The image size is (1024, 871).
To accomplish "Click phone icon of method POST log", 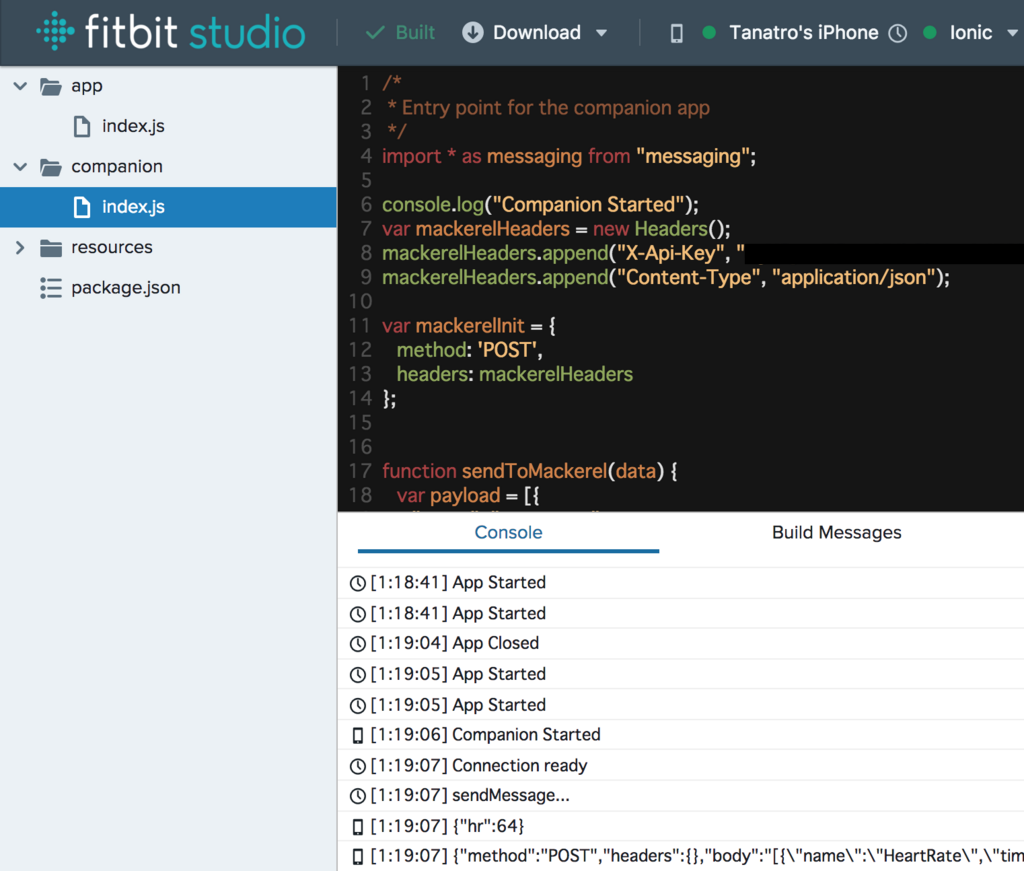I will (x=357, y=857).
